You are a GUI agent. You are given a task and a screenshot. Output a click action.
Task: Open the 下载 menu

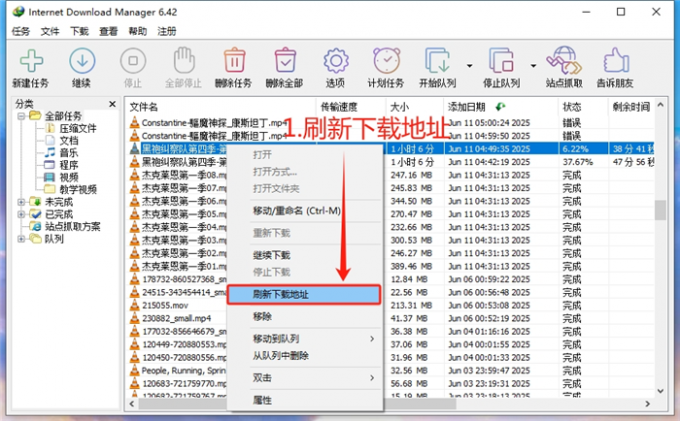[79, 31]
